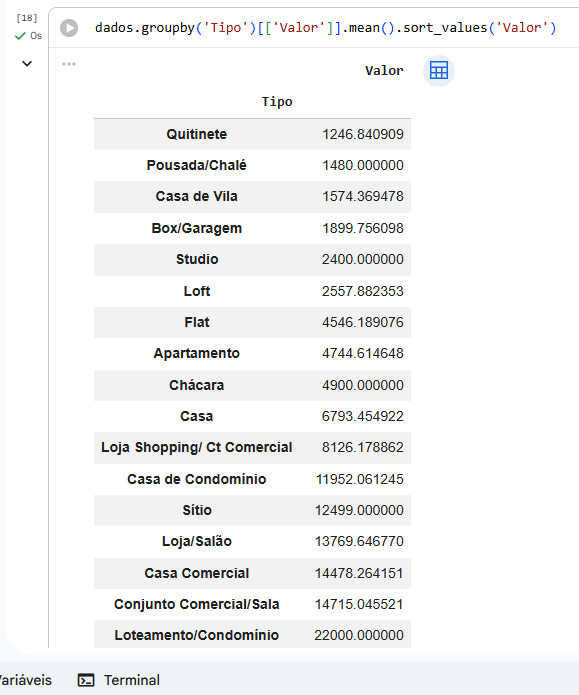Screen dimensions: 579x695
Task: Select the value 12499.000000
Action: [359, 510]
